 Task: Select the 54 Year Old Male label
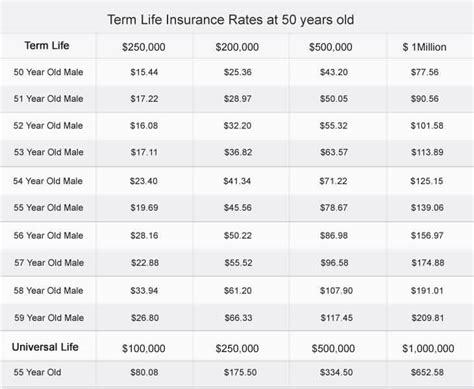[x=48, y=181]
